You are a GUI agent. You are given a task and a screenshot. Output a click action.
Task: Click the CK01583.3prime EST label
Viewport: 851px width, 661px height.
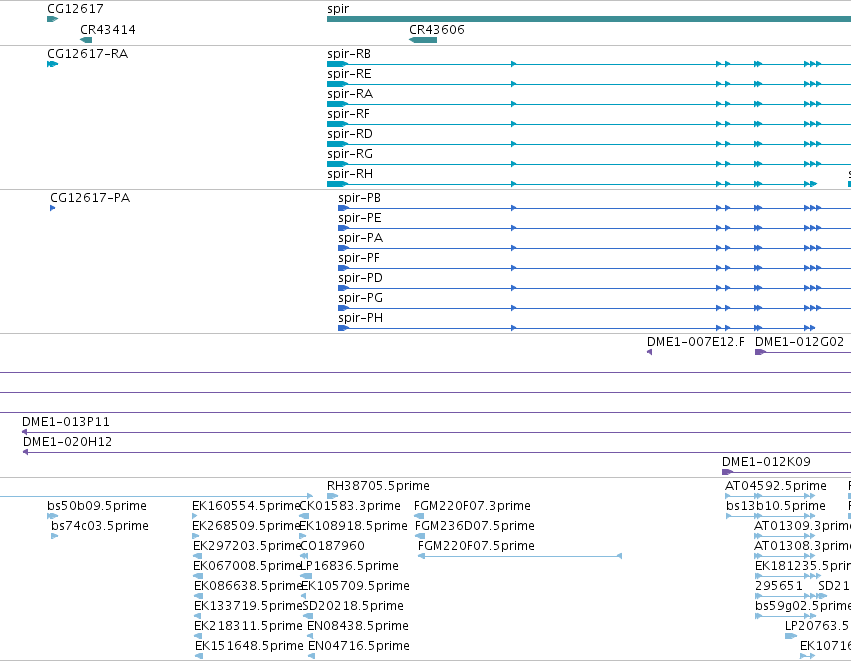pyautogui.click(x=350, y=506)
